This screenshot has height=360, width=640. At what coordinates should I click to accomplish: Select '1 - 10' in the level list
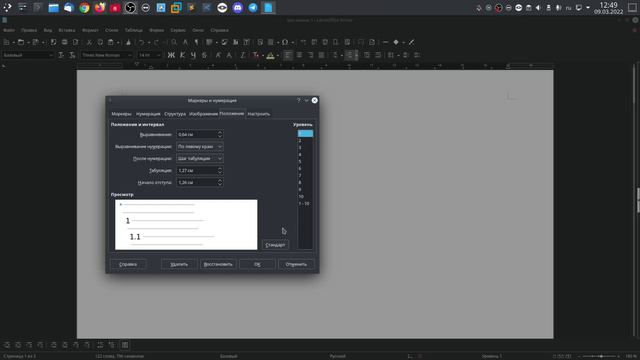pos(305,204)
